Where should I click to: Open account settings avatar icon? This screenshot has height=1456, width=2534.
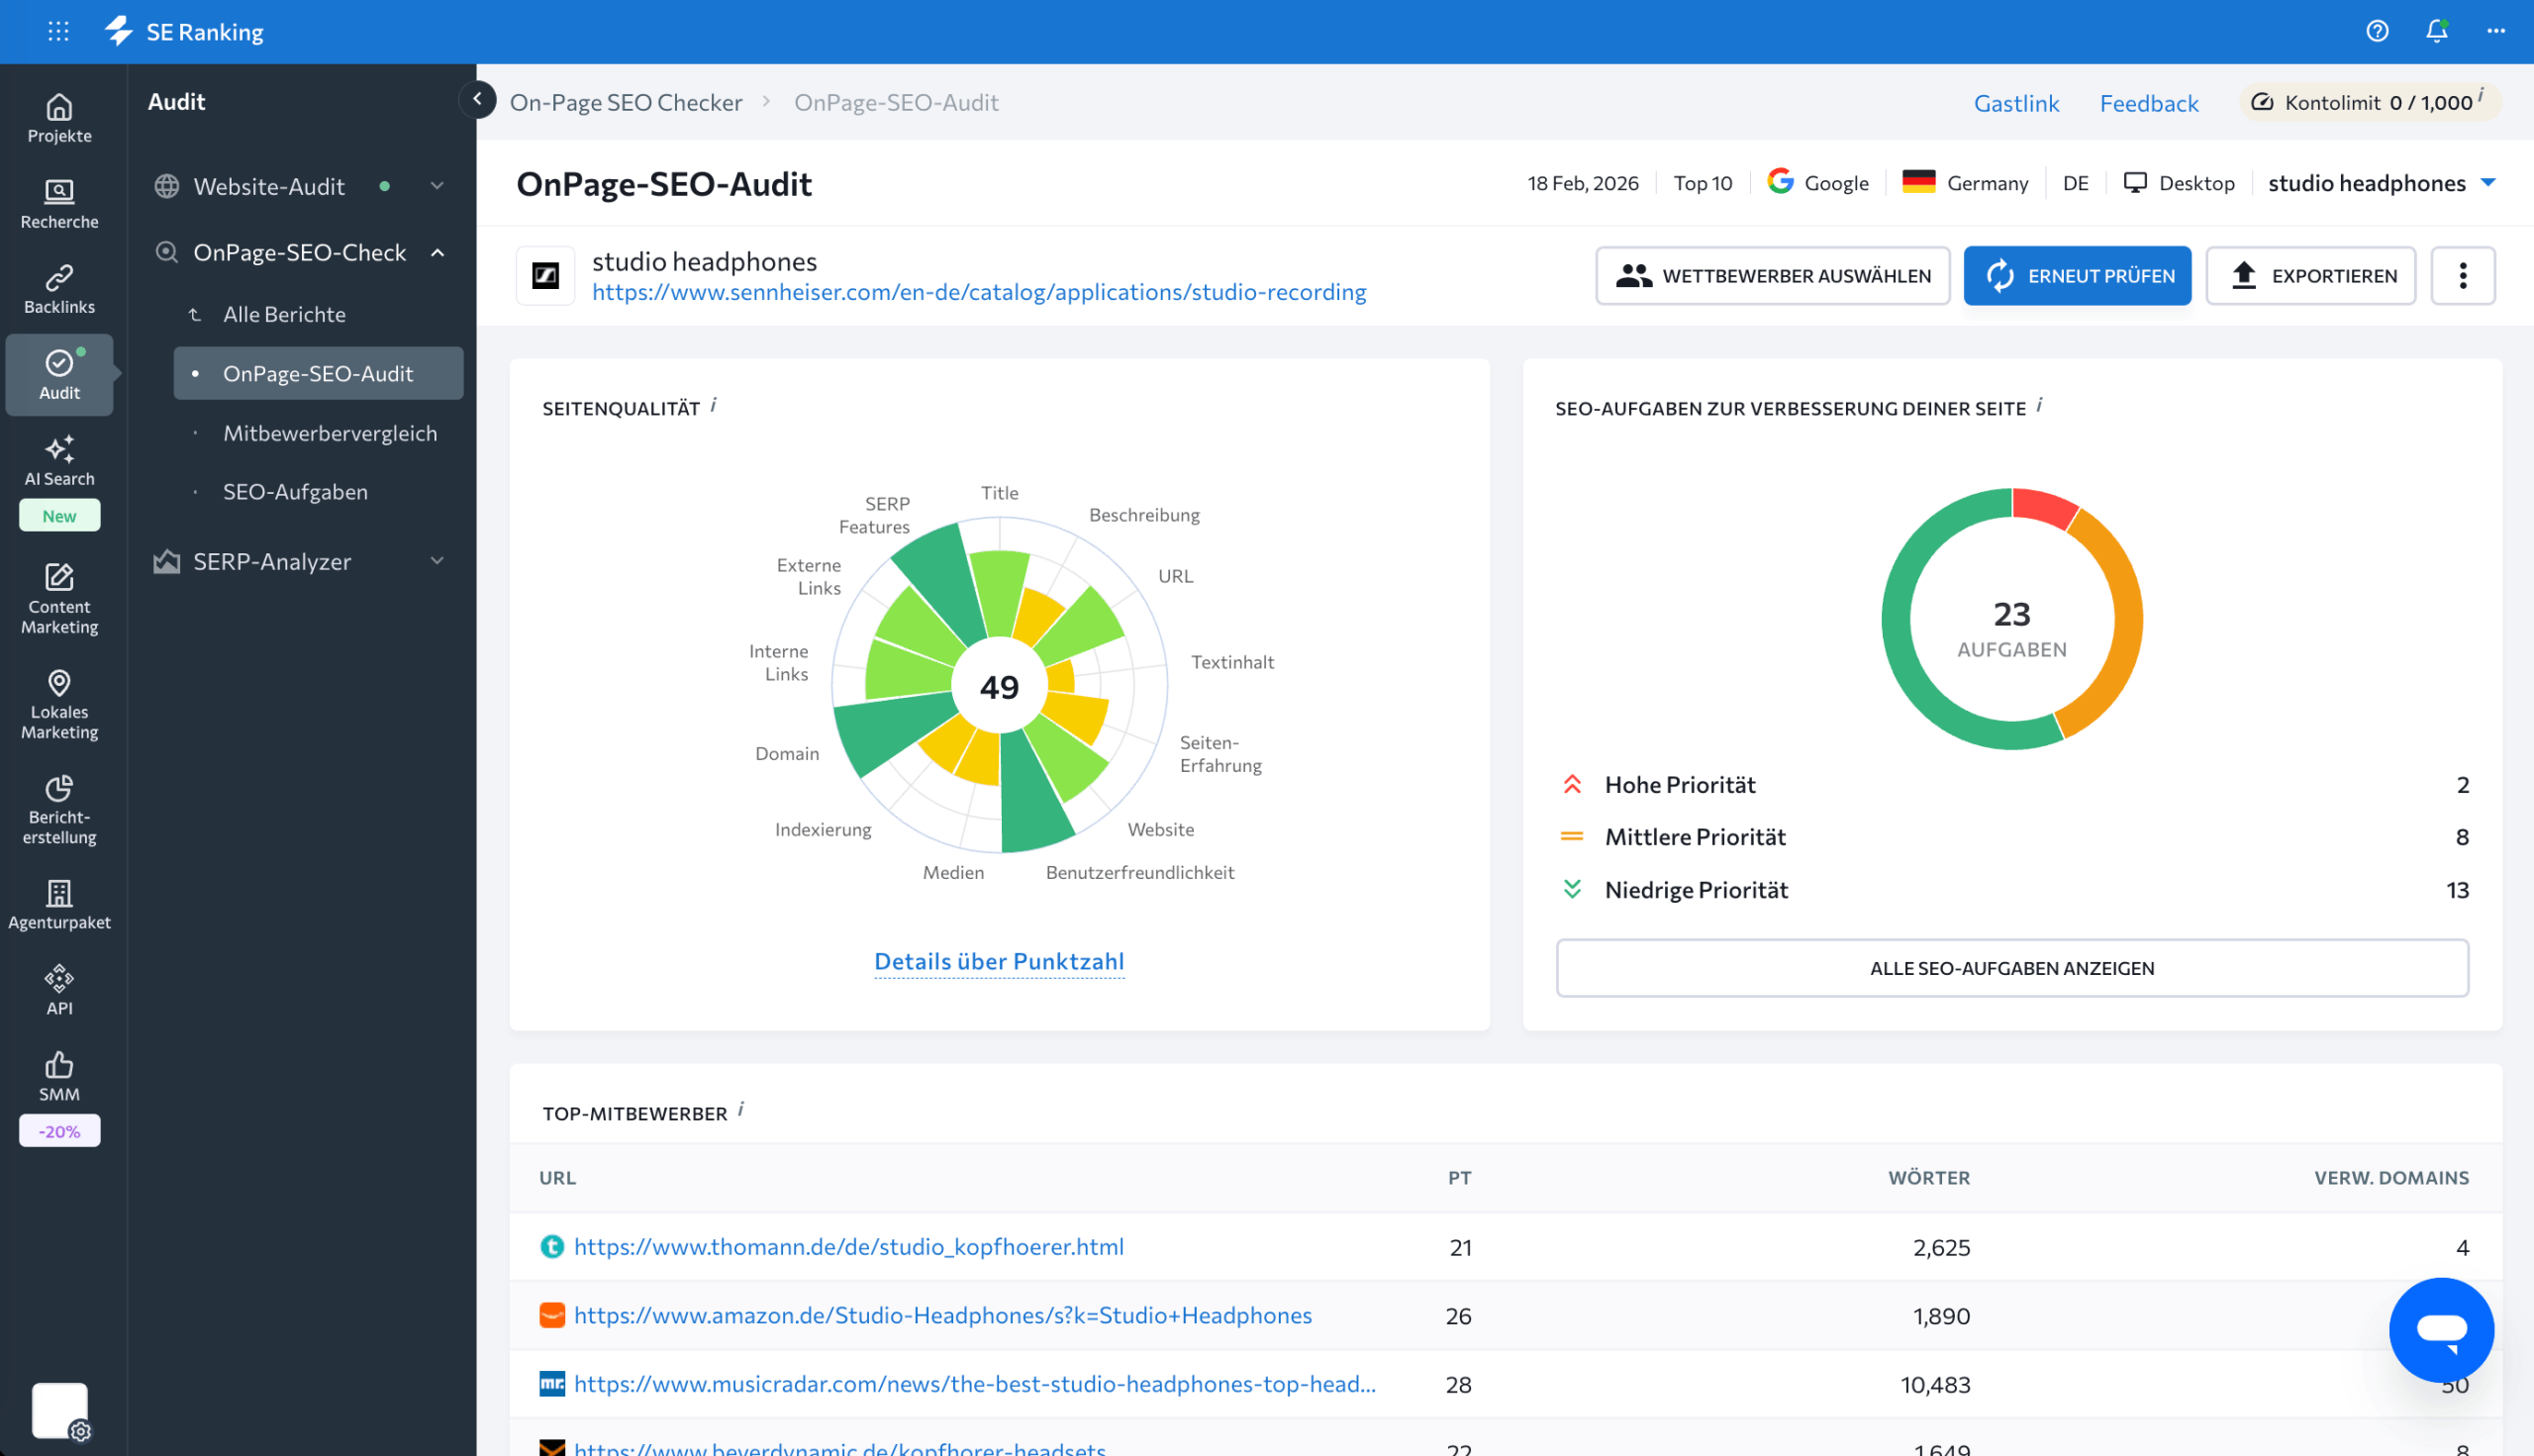pyautogui.click(x=60, y=1411)
